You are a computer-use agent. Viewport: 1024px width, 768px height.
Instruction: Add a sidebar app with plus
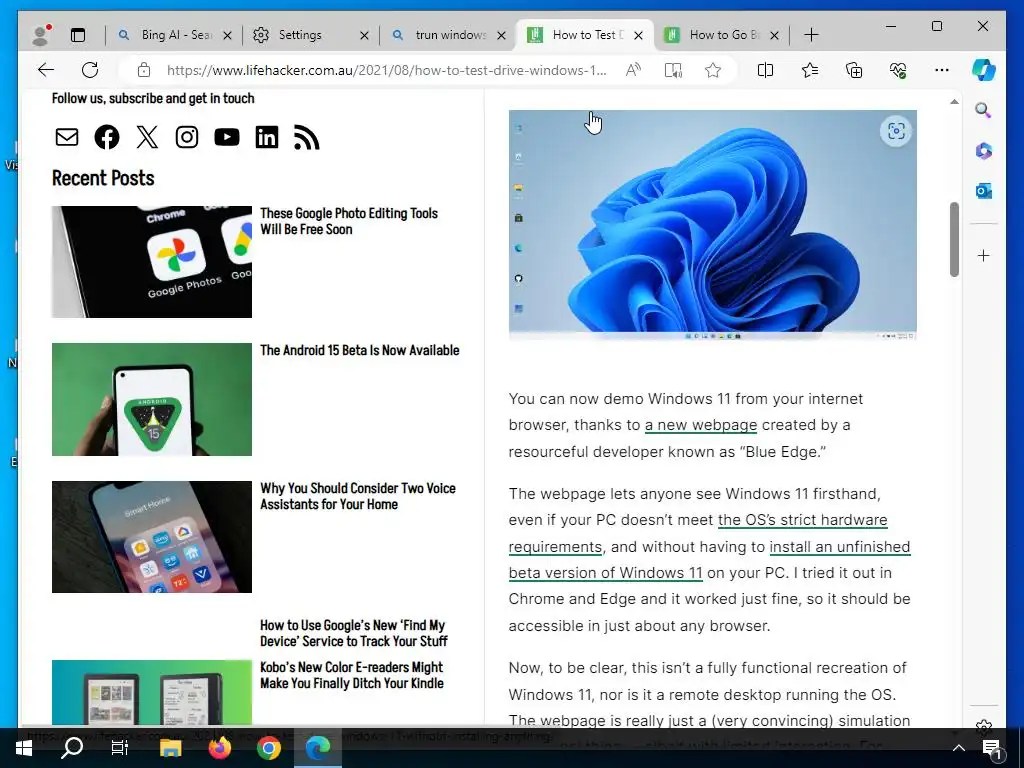(x=984, y=255)
